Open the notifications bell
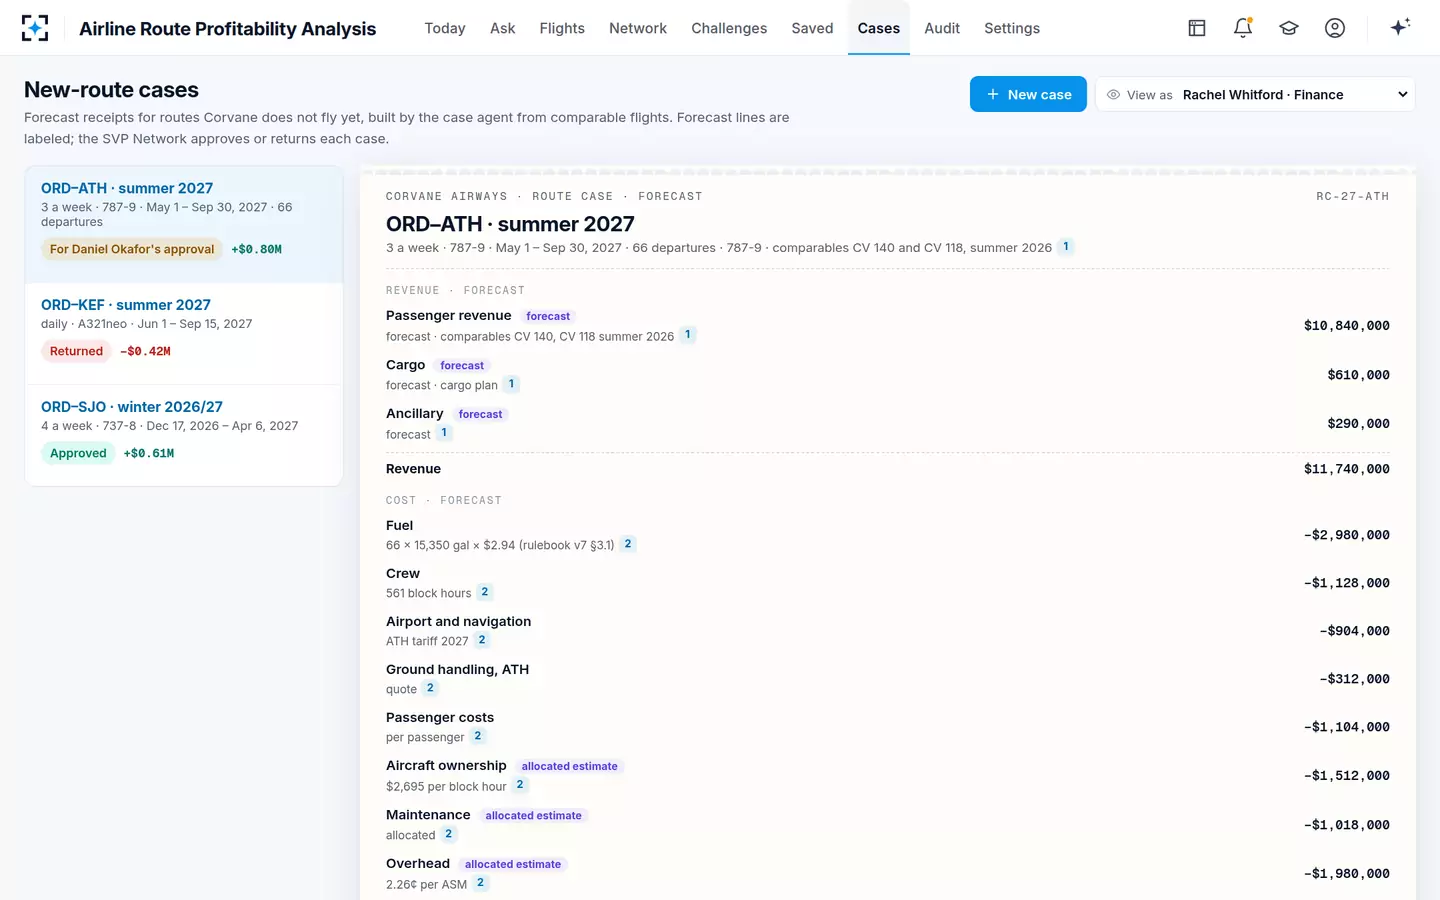This screenshot has height=900, width=1440. pyautogui.click(x=1243, y=28)
